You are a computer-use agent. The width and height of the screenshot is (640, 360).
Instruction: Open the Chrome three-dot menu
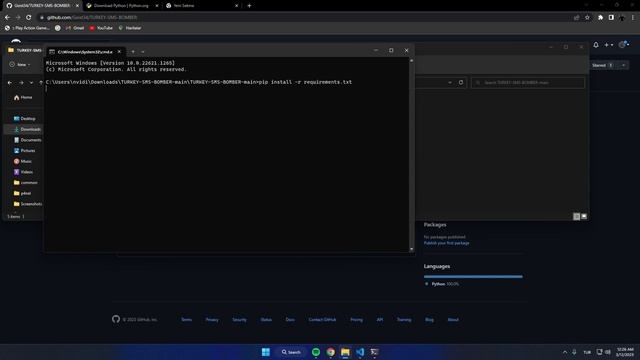[x=633, y=18]
